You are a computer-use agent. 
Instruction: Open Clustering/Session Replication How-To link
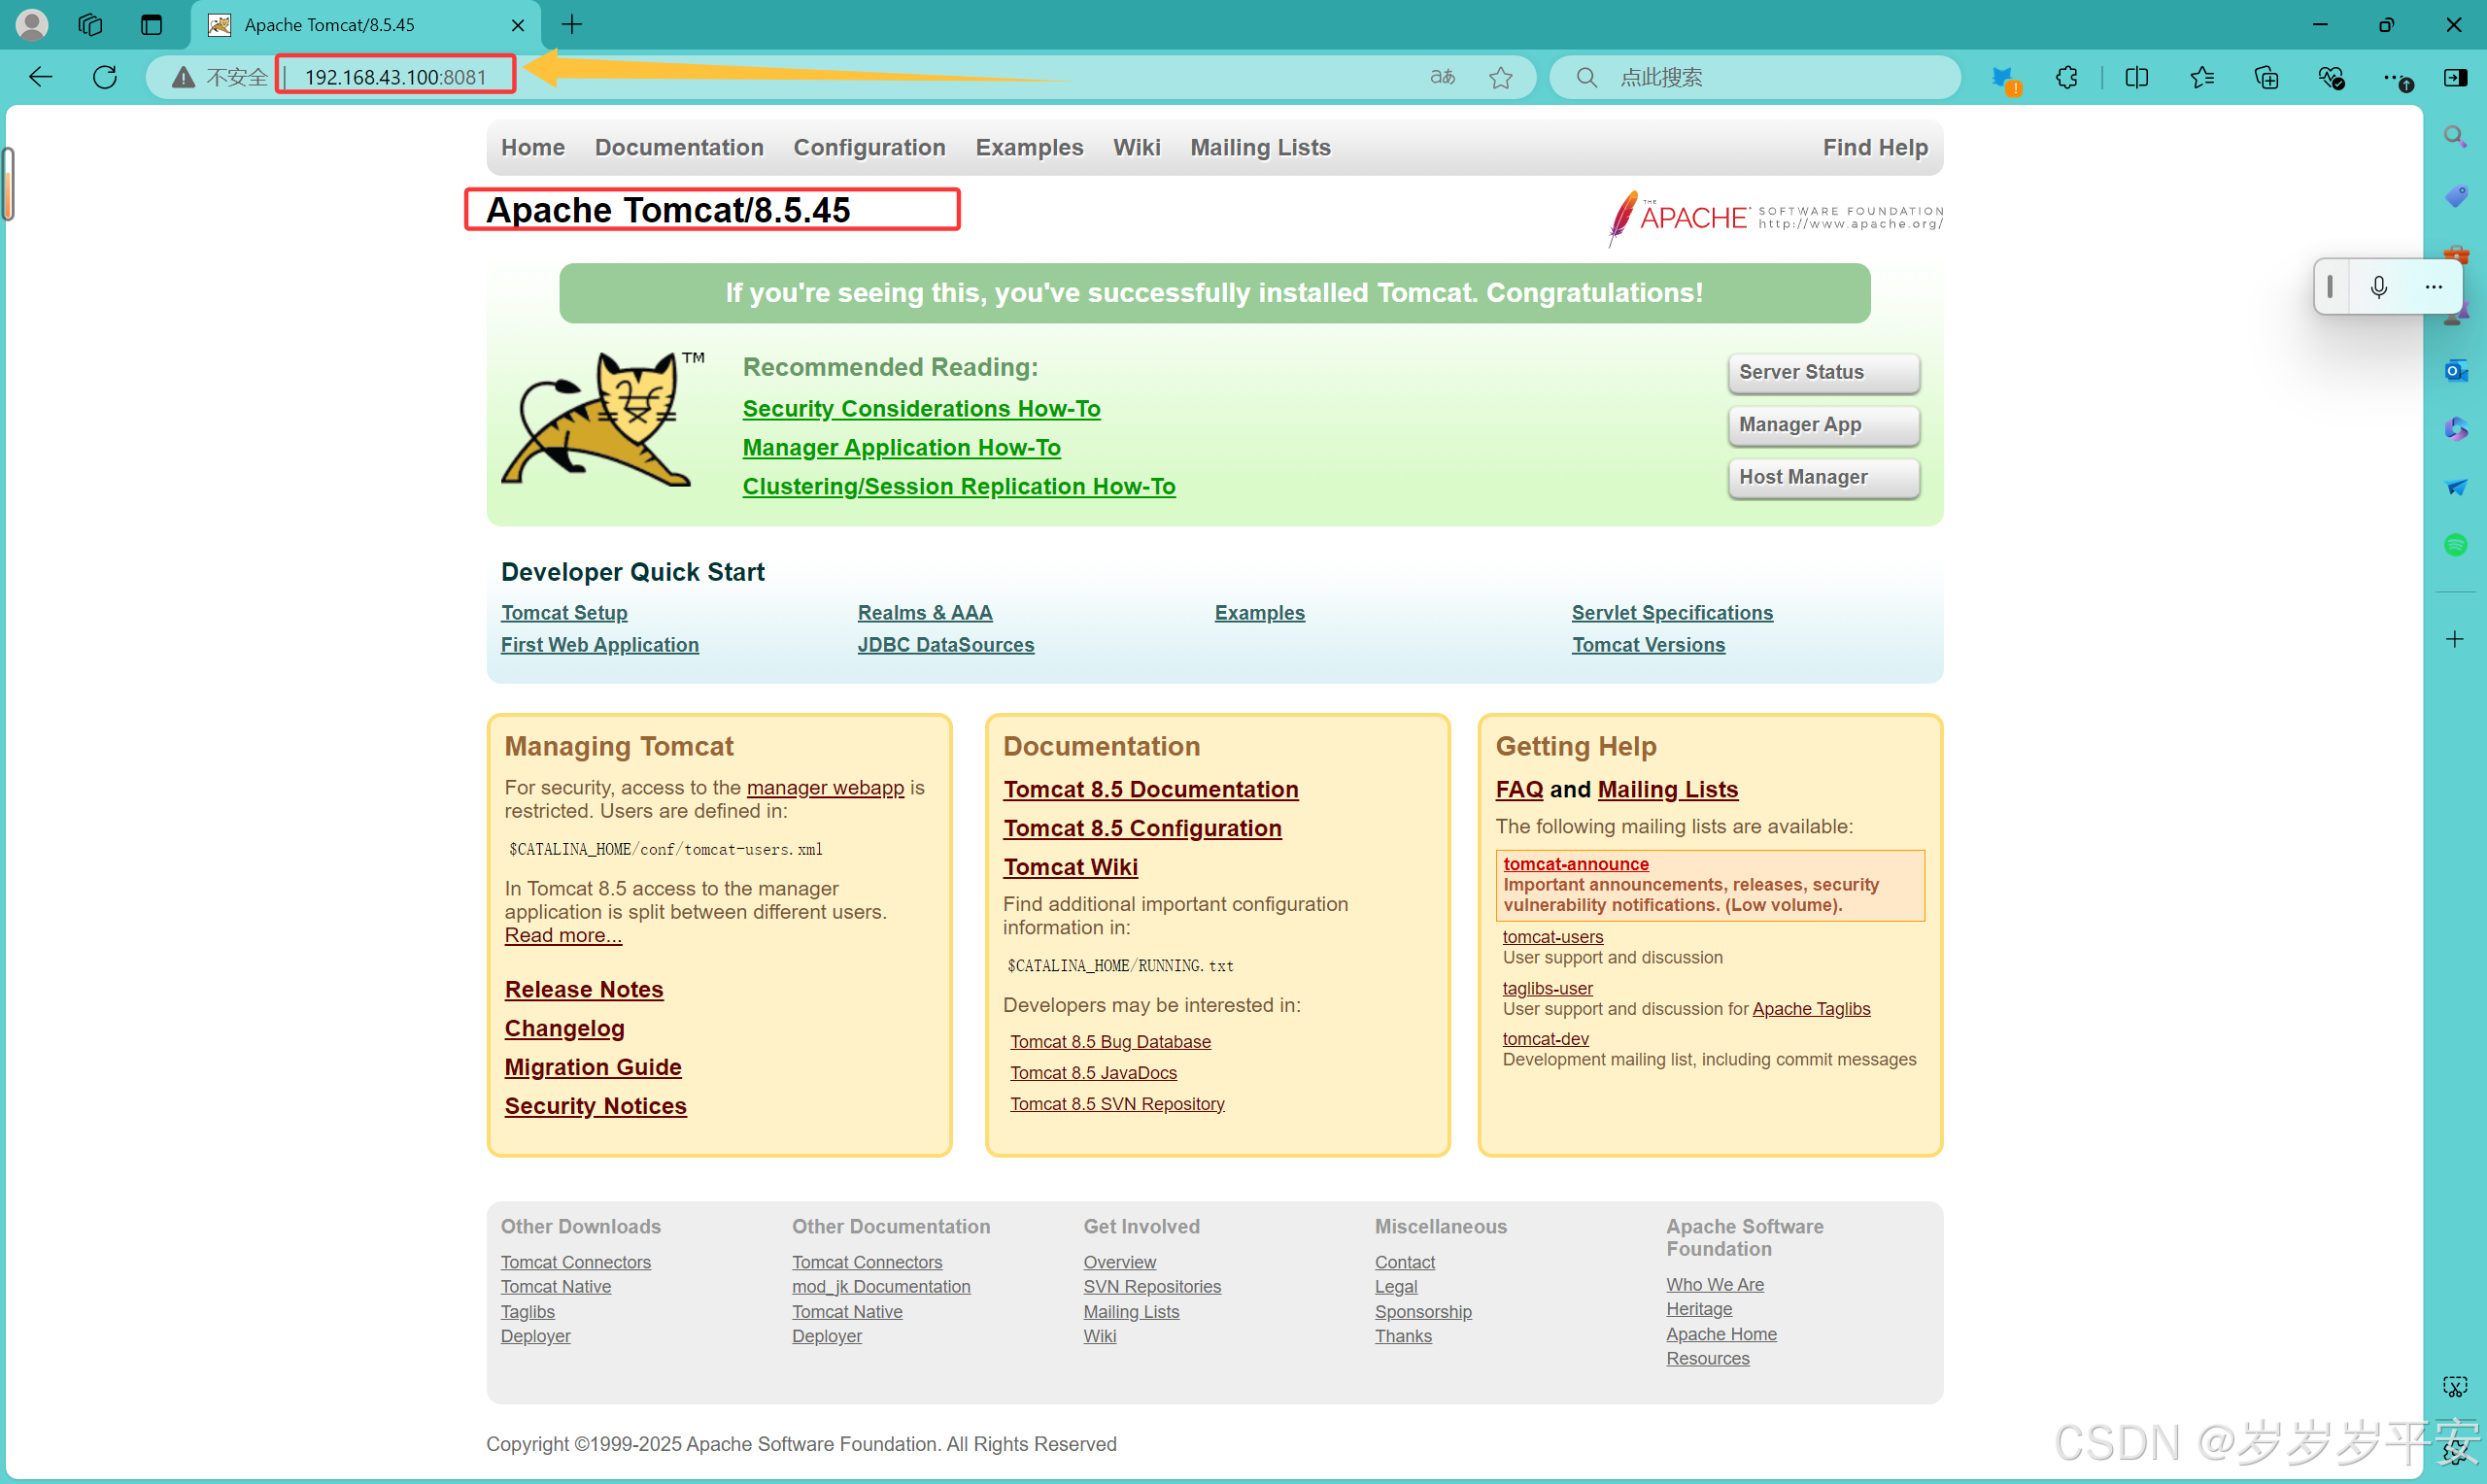[x=959, y=487]
